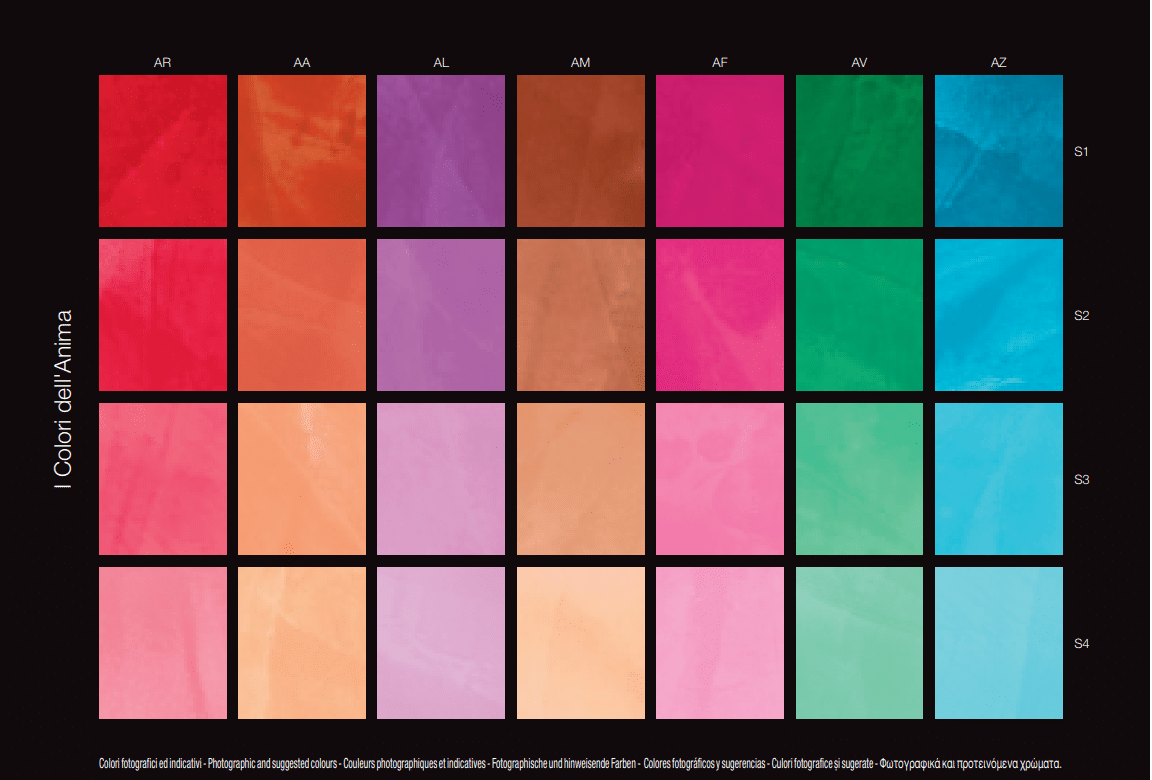Click the AM column header label
The width and height of the screenshot is (1152, 780).
(x=580, y=62)
